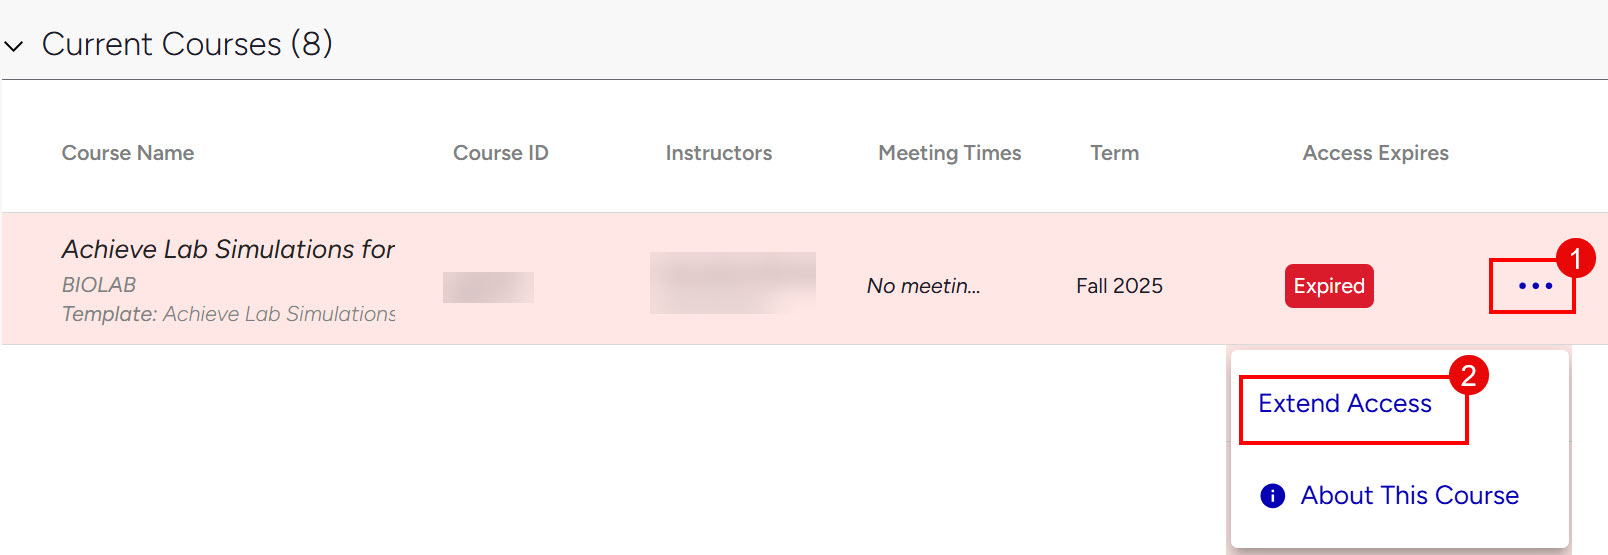Click the Instructors column header

click(718, 153)
